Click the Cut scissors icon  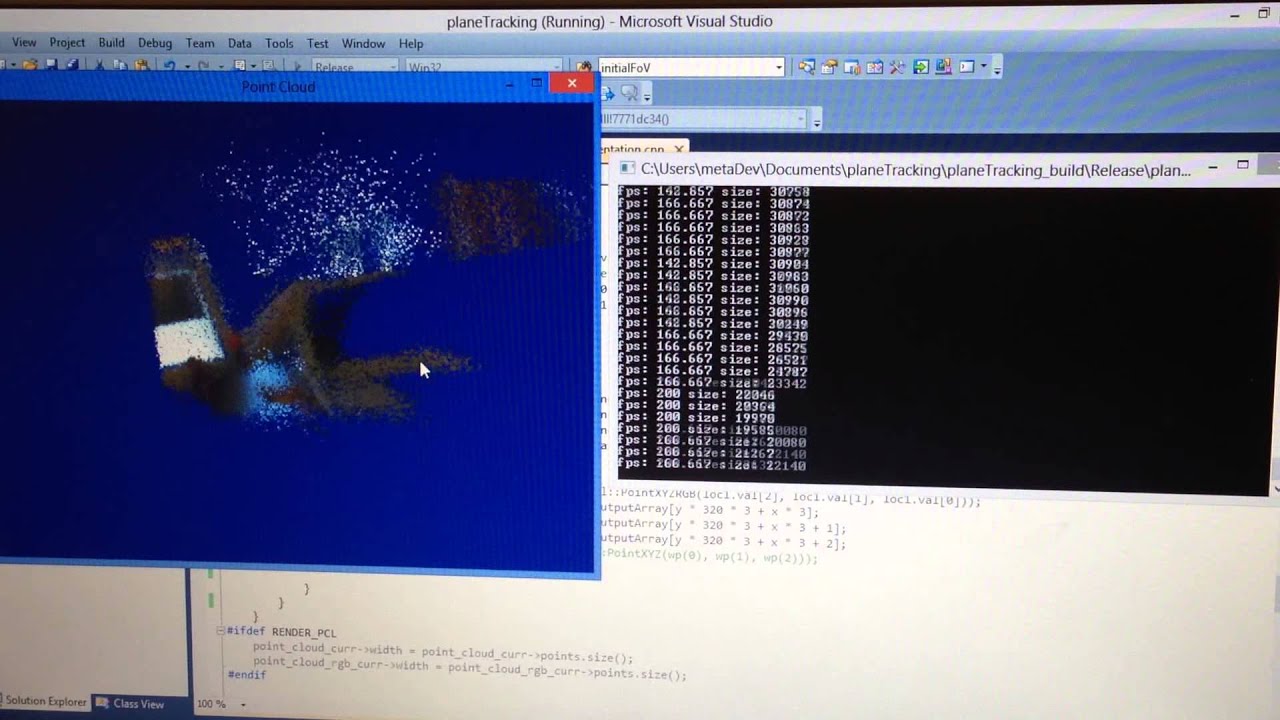click(99, 66)
